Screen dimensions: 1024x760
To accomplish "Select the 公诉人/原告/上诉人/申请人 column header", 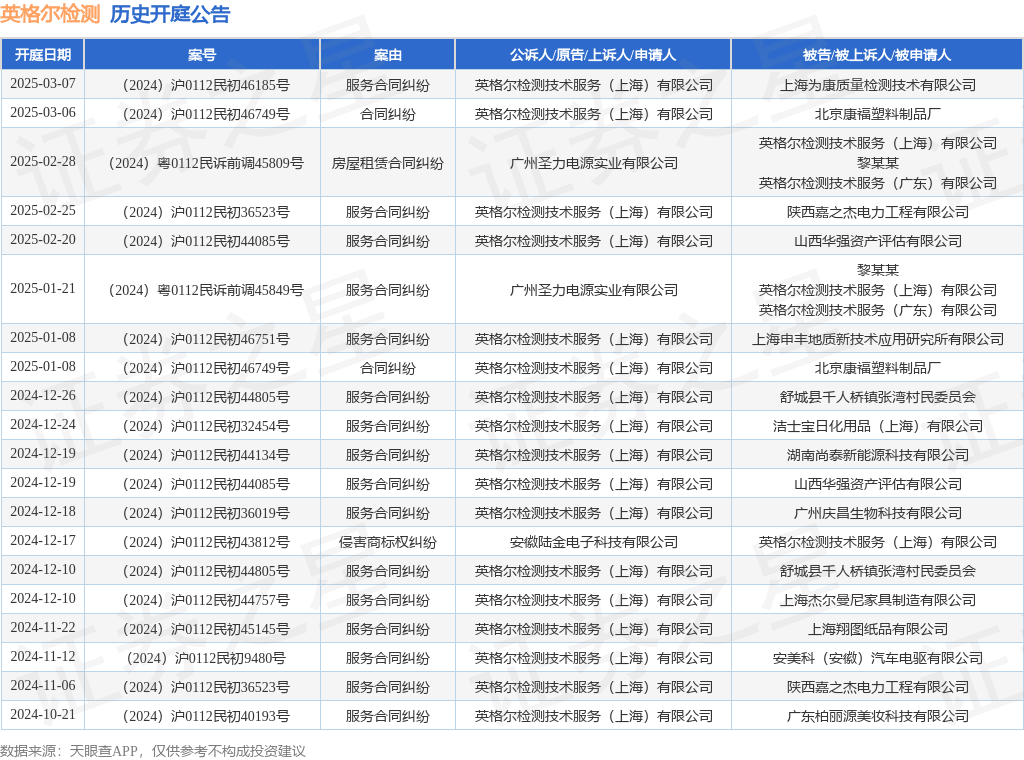I will pos(593,55).
